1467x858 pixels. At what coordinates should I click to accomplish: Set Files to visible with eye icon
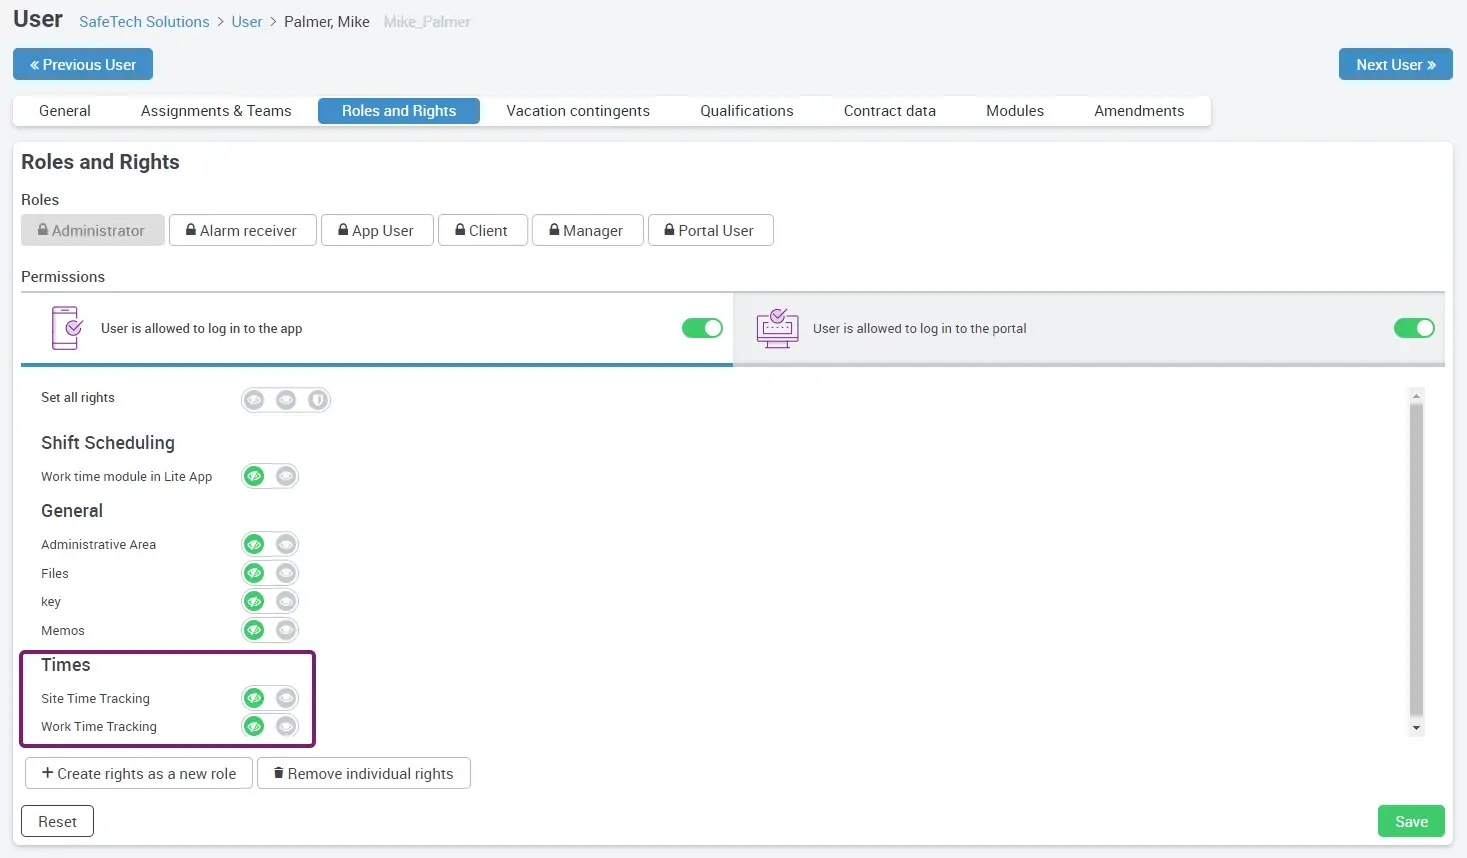286,573
